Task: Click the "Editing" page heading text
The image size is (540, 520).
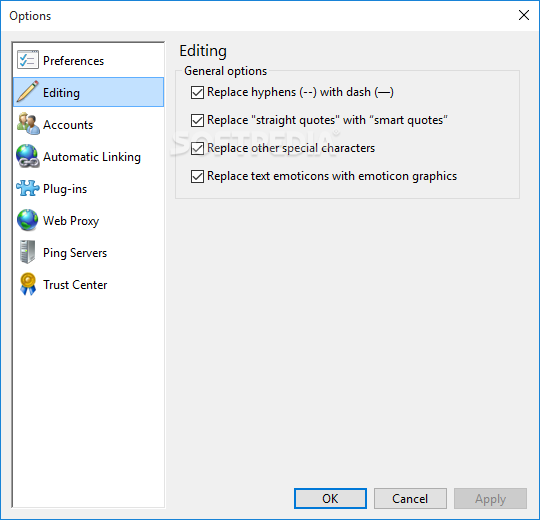Action: coord(203,51)
